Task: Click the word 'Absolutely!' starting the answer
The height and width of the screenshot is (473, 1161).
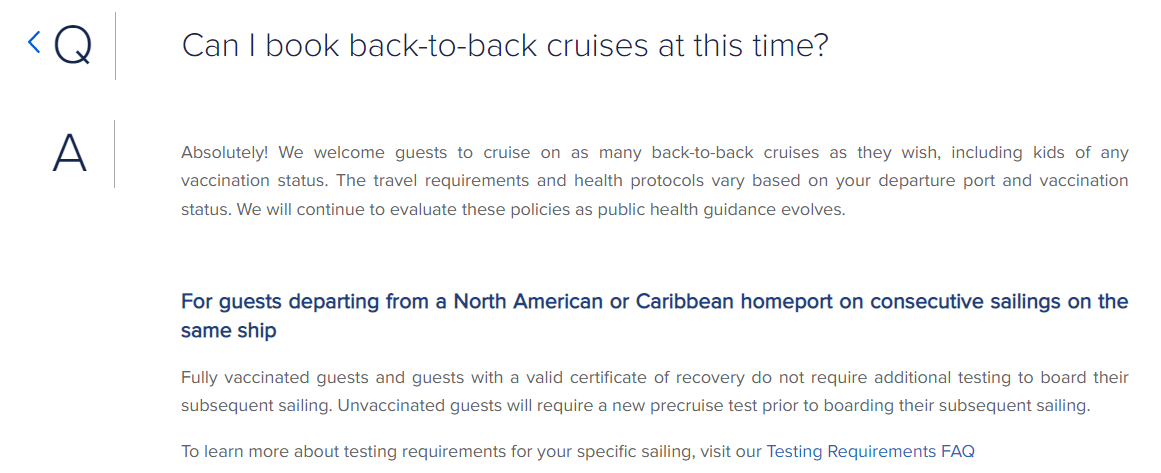Action: (225, 152)
